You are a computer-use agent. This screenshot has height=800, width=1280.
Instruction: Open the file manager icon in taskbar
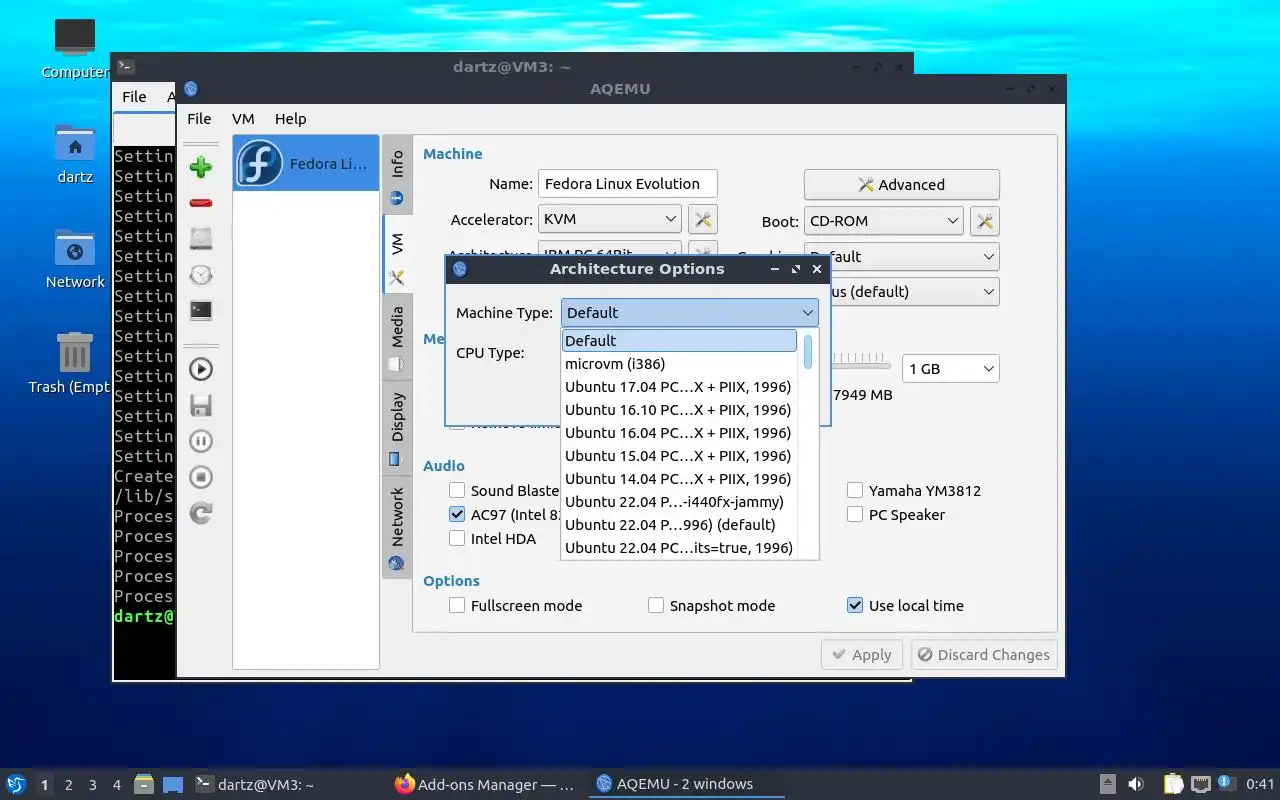click(x=143, y=784)
